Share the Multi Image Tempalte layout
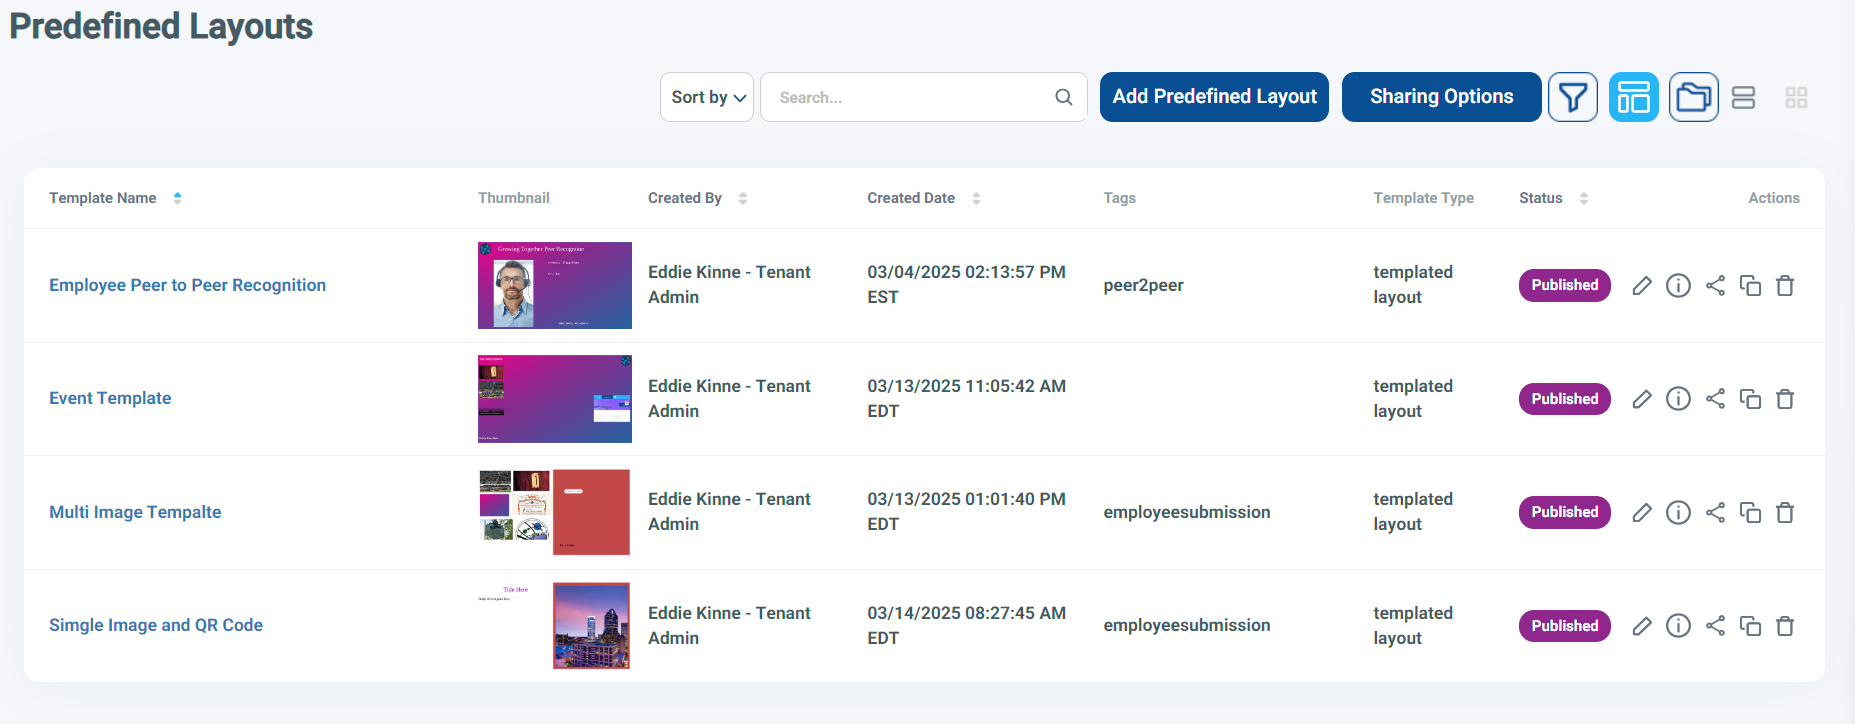The image size is (1855, 724). click(1715, 513)
